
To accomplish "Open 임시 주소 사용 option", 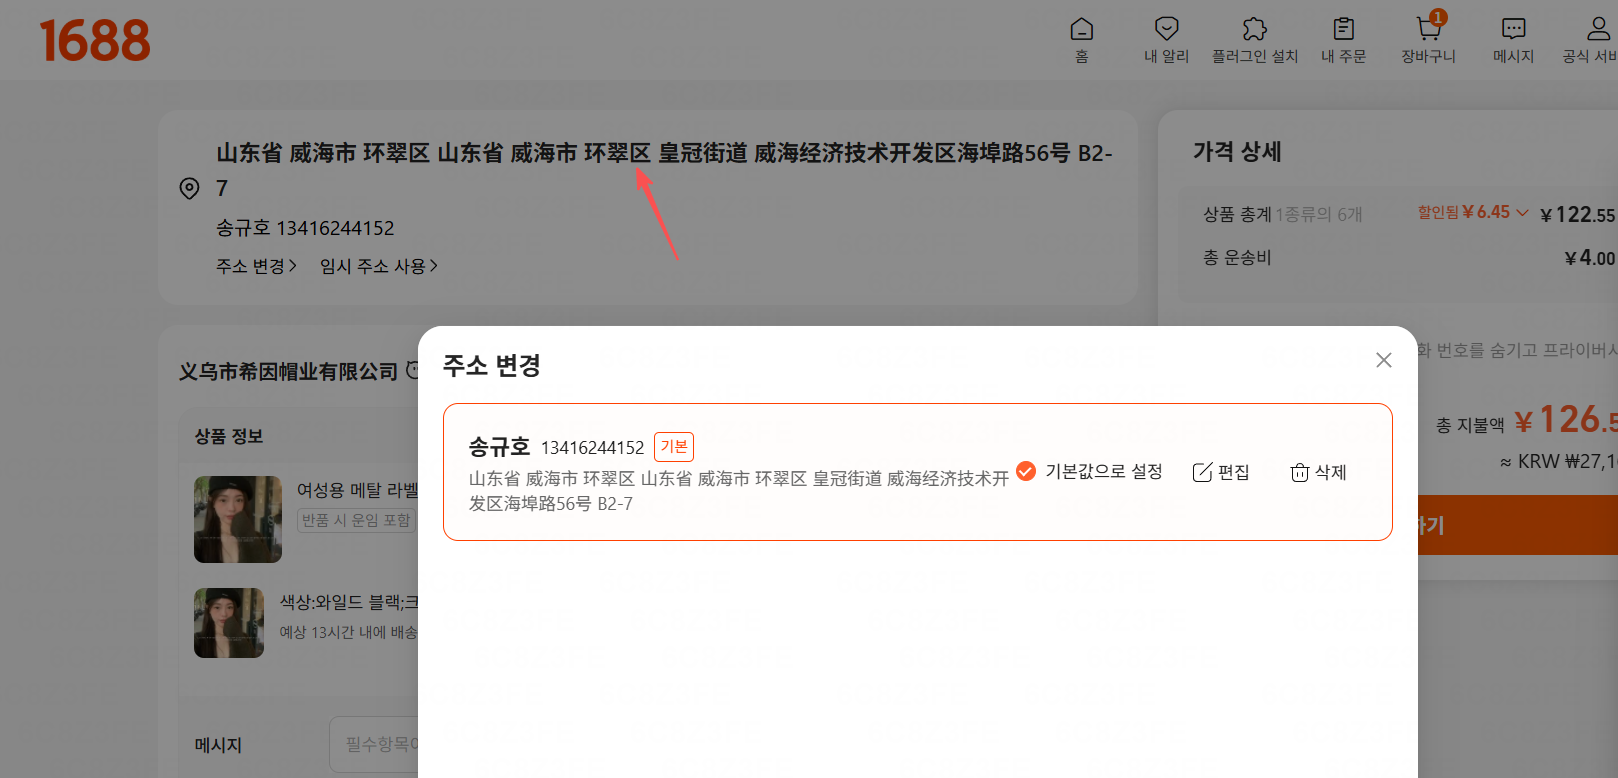I will pyautogui.click(x=378, y=266).
